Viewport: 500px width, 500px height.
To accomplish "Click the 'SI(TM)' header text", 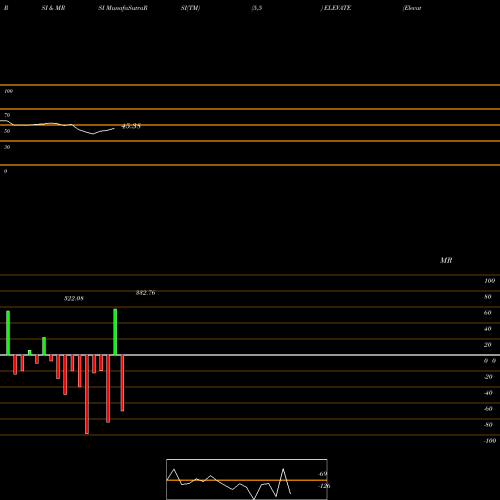I will point(190,8).
